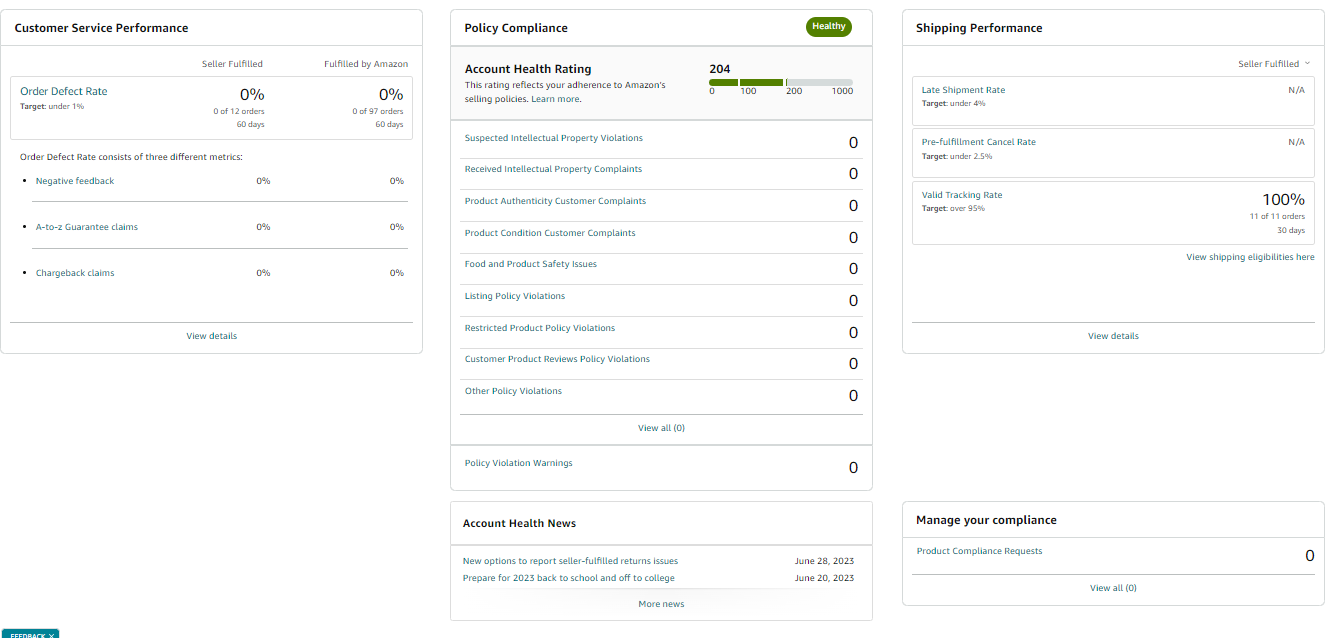Click the 0 of 97 orders text

tap(379, 111)
